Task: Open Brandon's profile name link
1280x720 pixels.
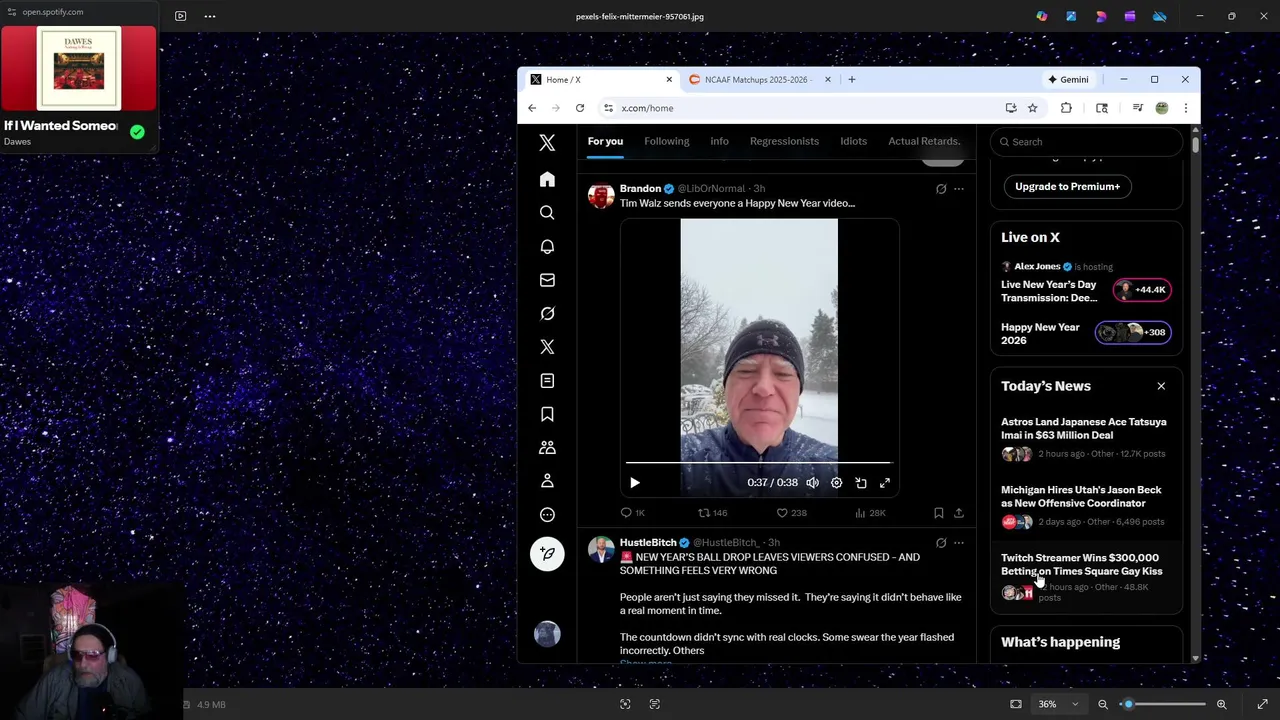Action: coord(640,189)
